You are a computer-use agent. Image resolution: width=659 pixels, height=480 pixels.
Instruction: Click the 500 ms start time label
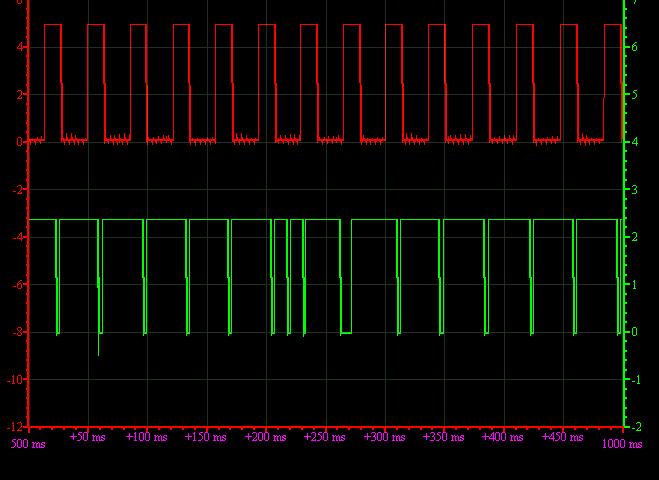pos(28,444)
